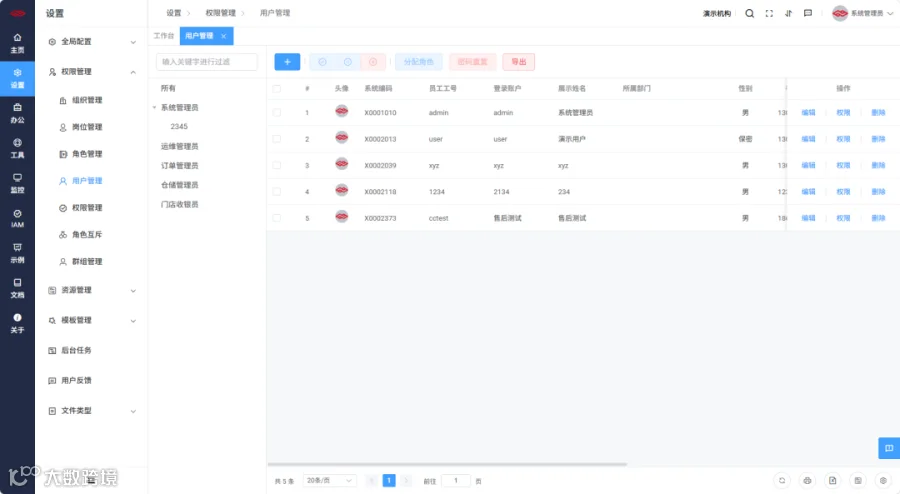The height and width of the screenshot is (494, 900).
Task: Click the second circle toolbar icon
Action: 347,61
